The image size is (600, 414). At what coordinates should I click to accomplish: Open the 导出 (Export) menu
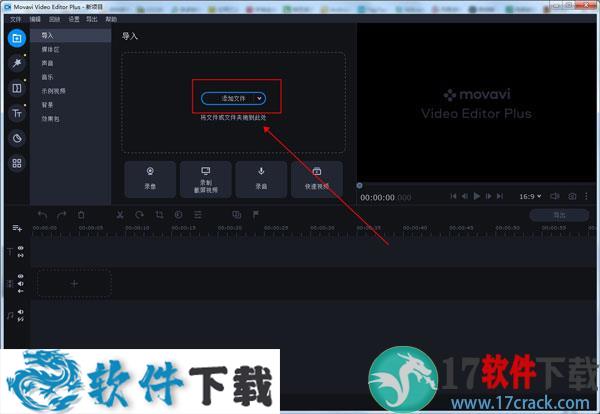click(x=92, y=19)
